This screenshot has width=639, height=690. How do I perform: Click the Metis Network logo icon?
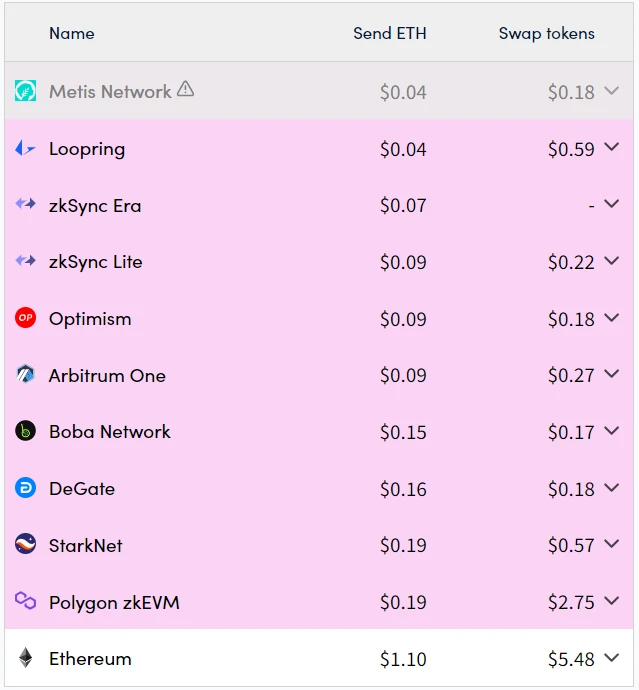[25, 91]
